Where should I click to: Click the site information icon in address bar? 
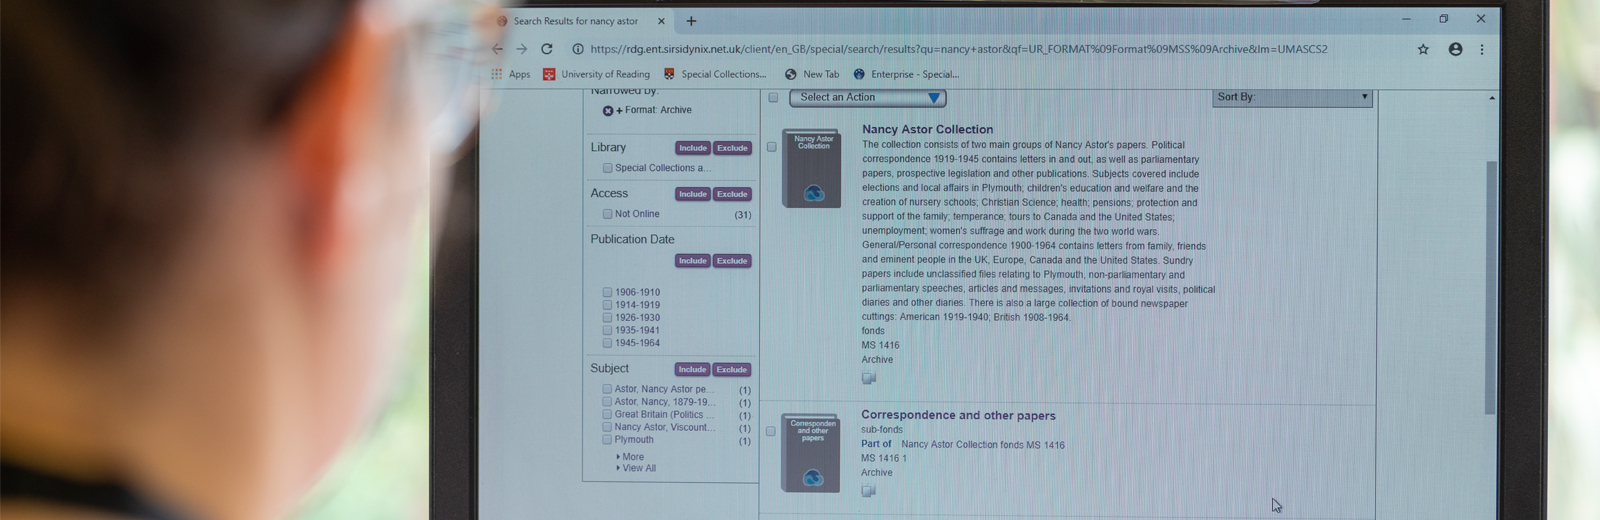(578, 49)
